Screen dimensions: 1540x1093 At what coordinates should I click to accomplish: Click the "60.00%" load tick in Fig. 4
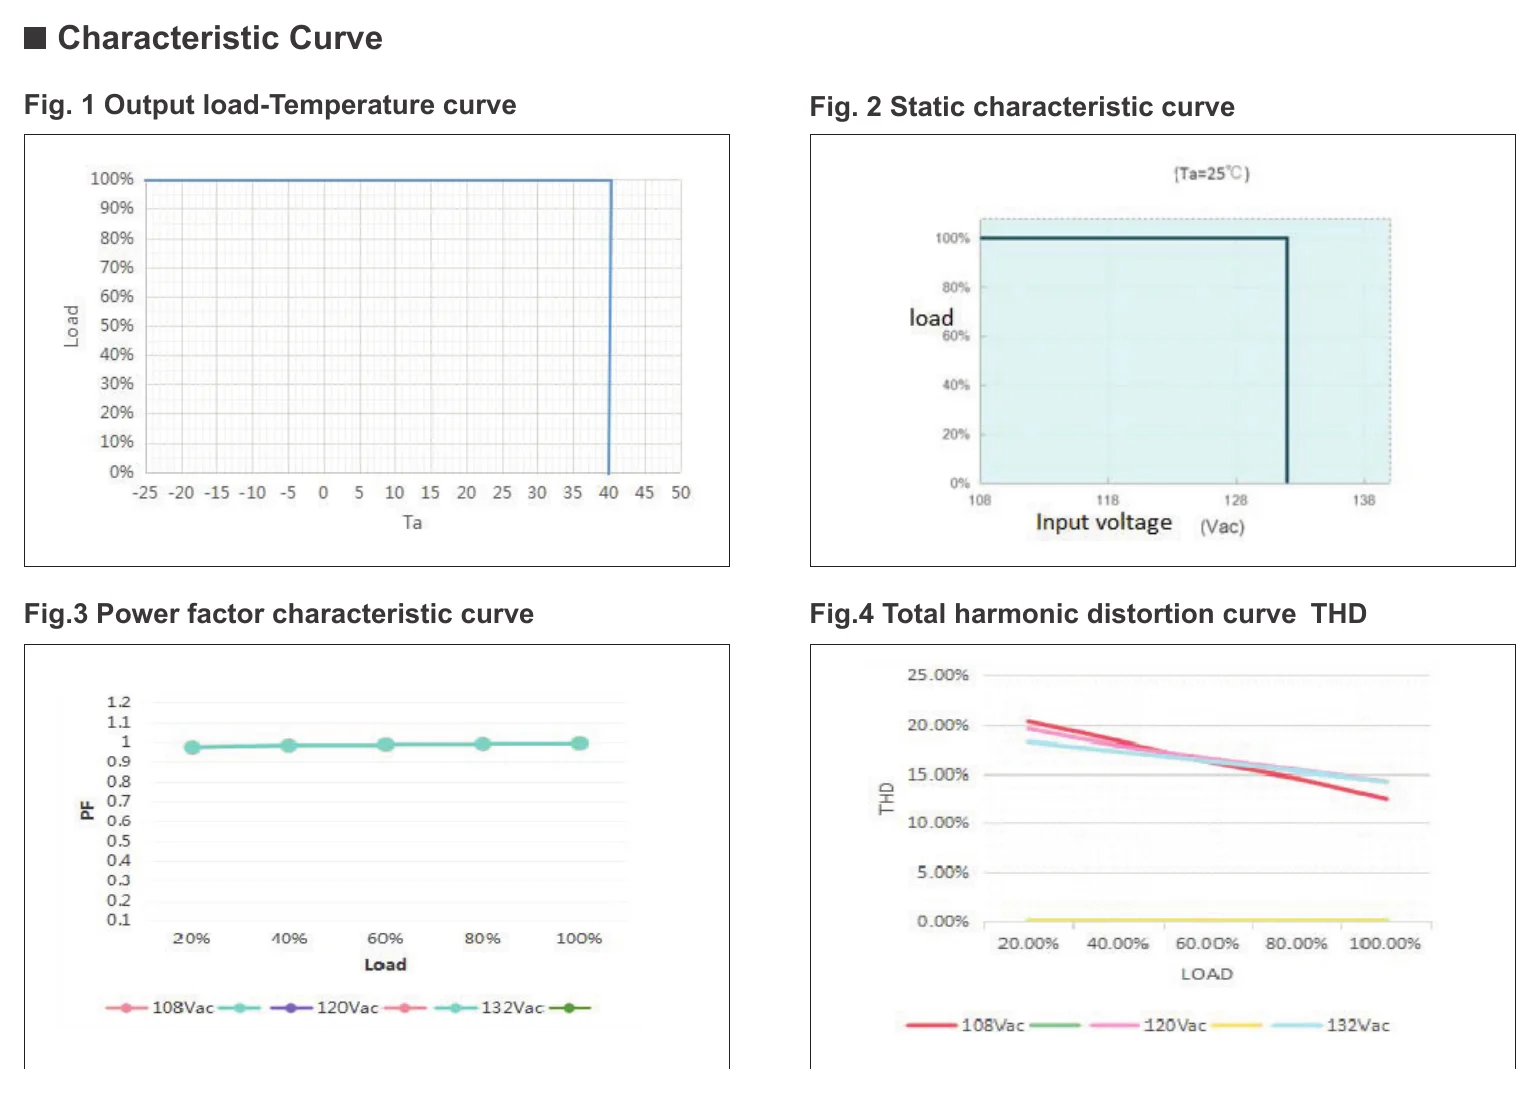(1207, 943)
